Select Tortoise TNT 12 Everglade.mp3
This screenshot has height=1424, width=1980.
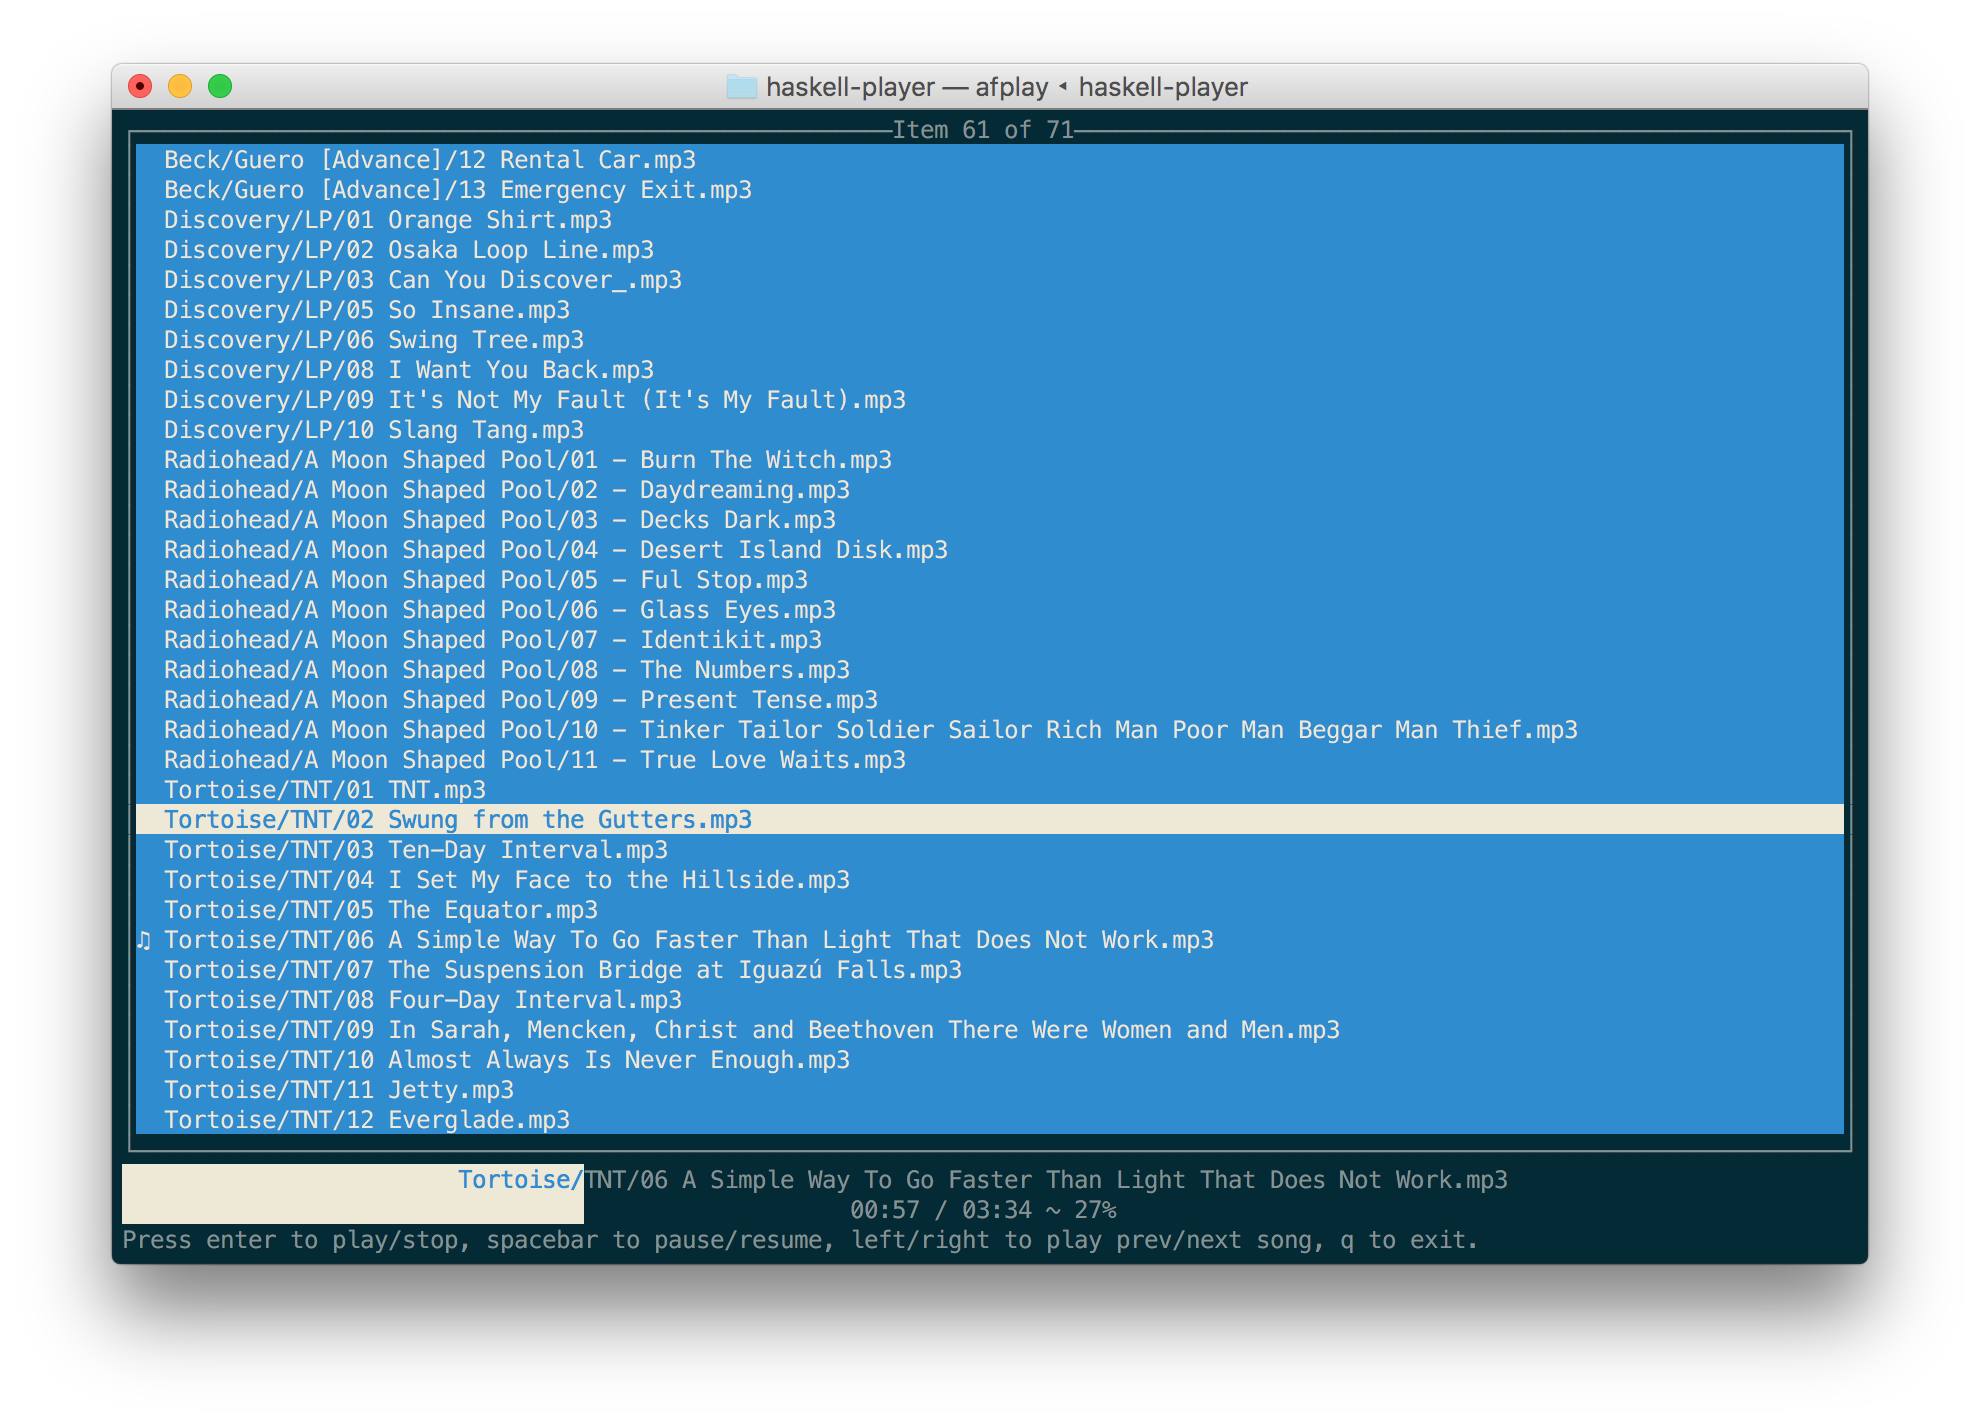(x=366, y=1120)
